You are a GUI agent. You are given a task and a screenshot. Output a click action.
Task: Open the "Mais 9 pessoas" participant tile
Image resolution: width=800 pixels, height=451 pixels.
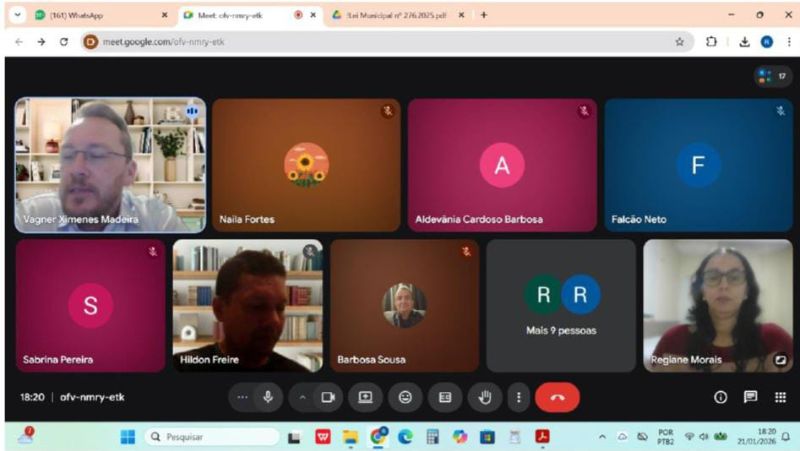coord(561,305)
